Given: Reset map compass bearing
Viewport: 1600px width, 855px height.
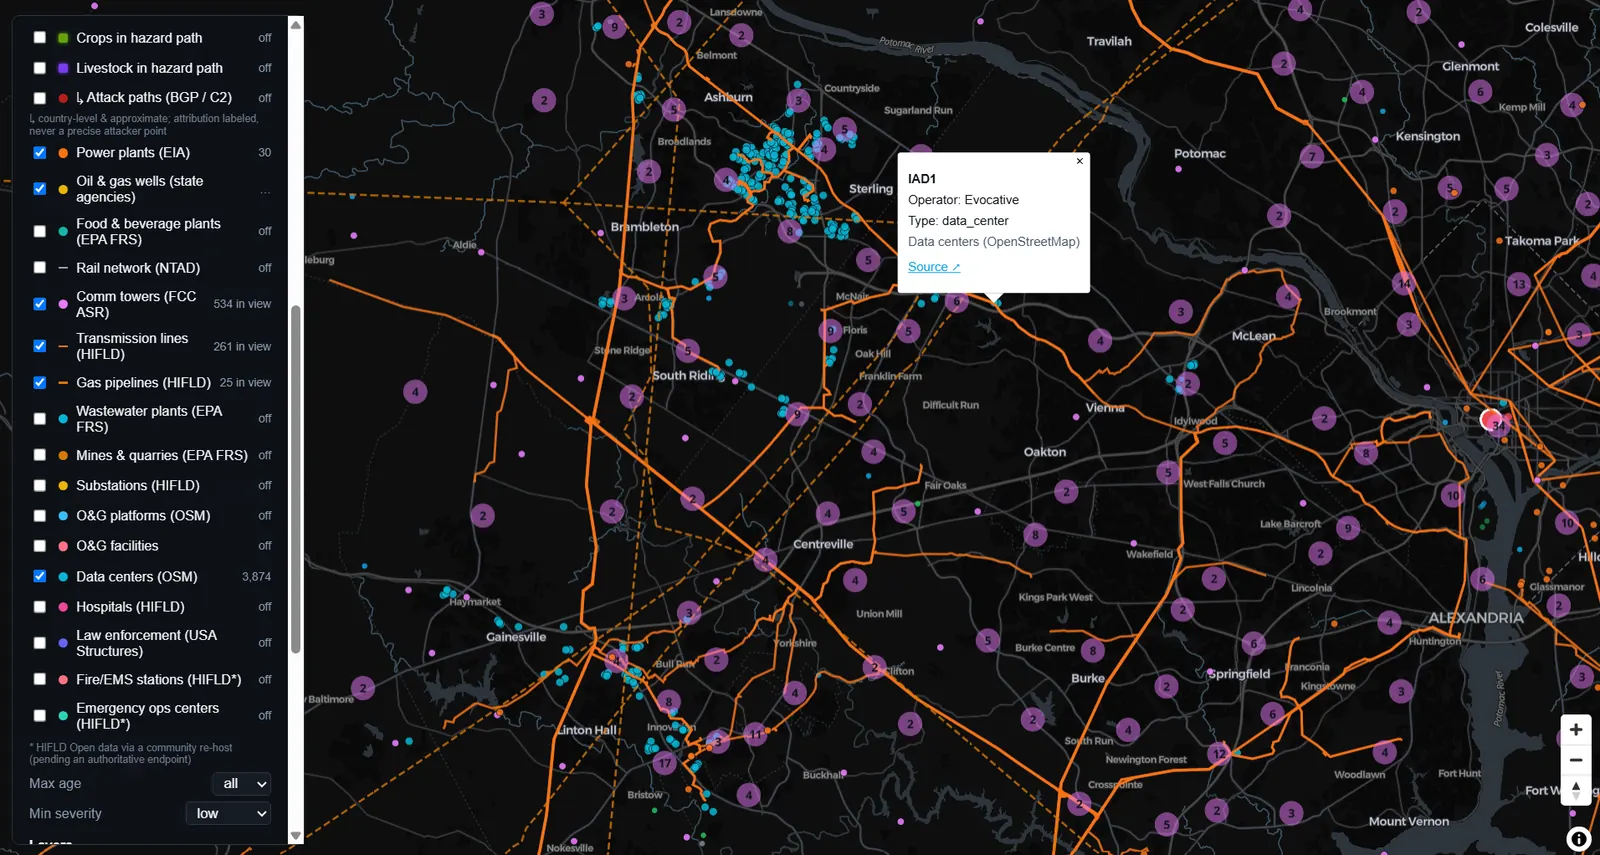Looking at the screenshot, I should [x=1576, y=790].
